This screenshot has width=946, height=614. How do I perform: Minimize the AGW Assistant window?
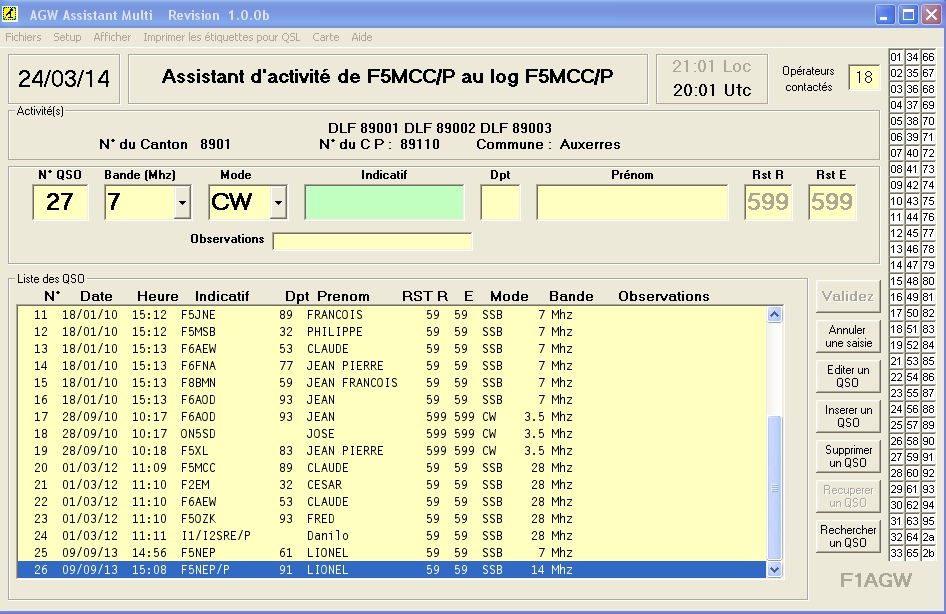(x=884, y=14)
